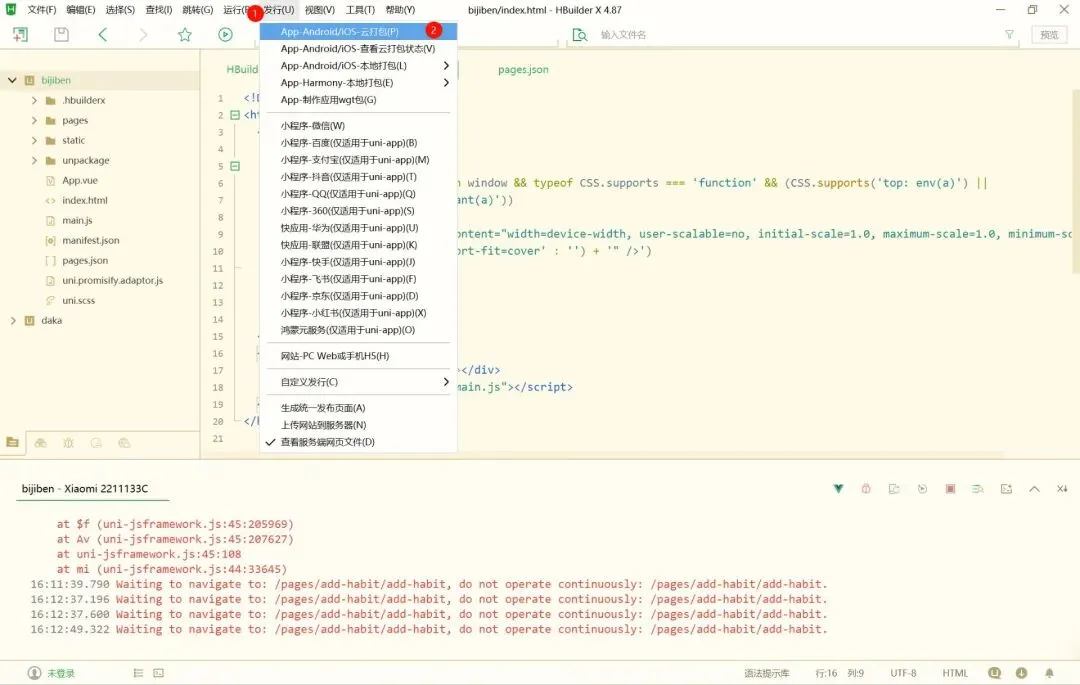Click the run (play circle) toolbar icon
1080x685 pixels.
click(225, 34)
